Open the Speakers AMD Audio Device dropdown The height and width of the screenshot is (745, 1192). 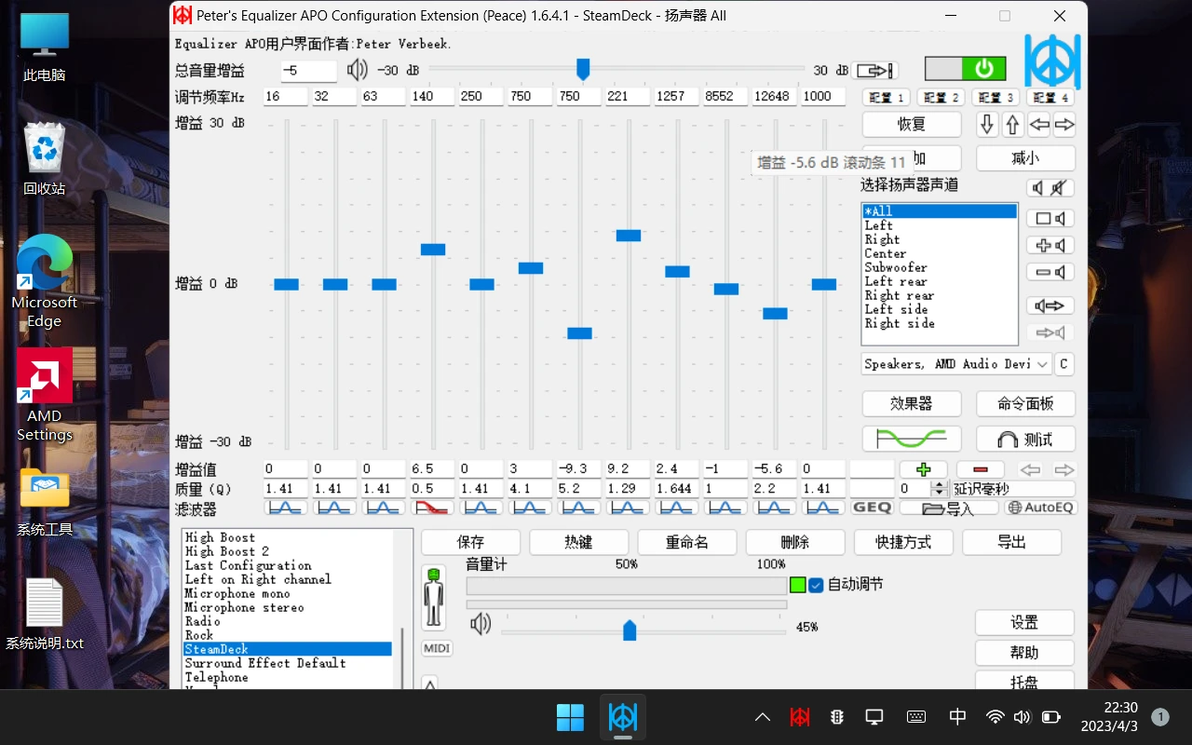point(956,364)
